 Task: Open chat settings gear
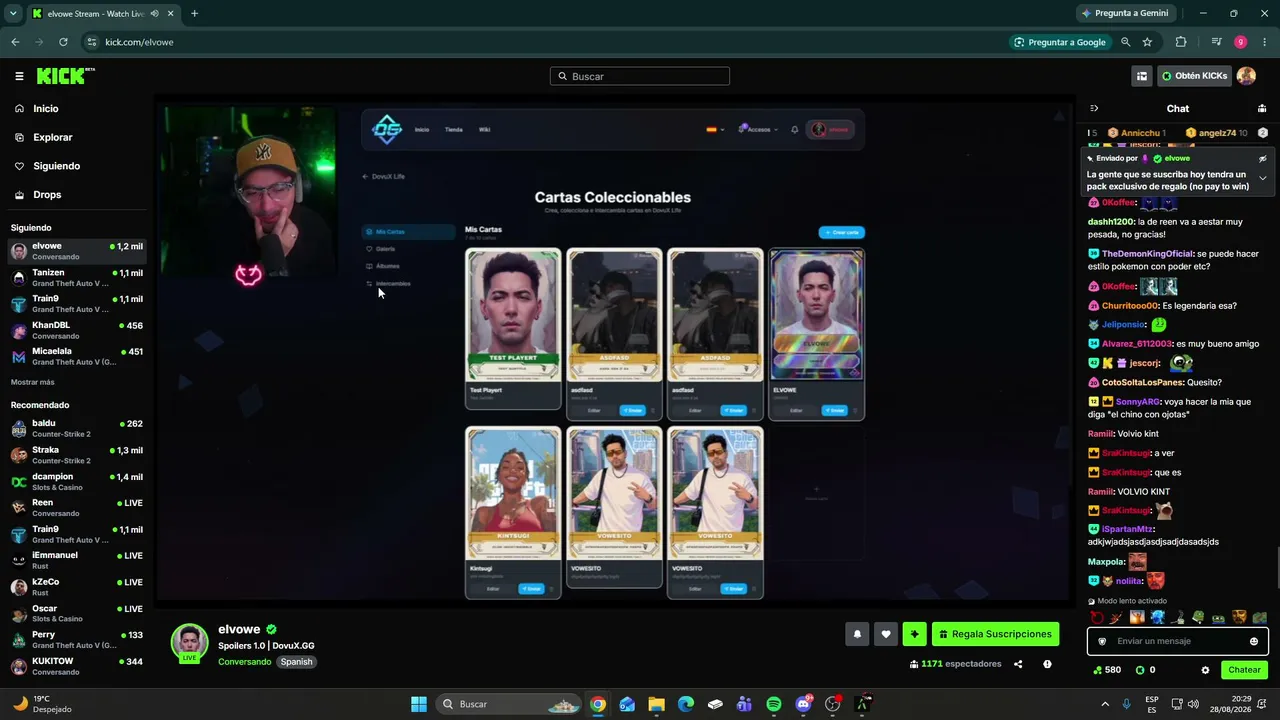1205,670
